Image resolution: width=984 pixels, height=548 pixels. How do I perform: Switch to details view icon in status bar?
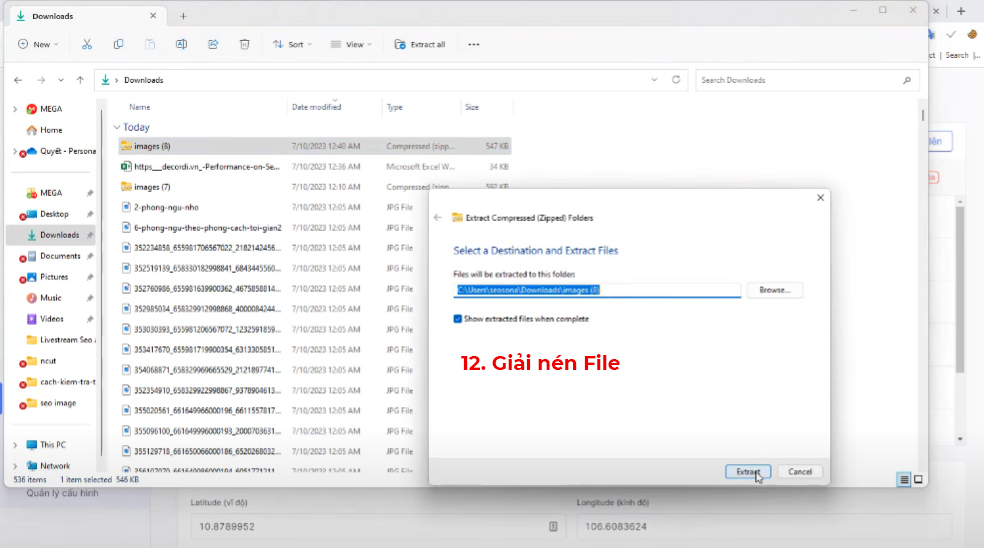[x=904, y=480]
